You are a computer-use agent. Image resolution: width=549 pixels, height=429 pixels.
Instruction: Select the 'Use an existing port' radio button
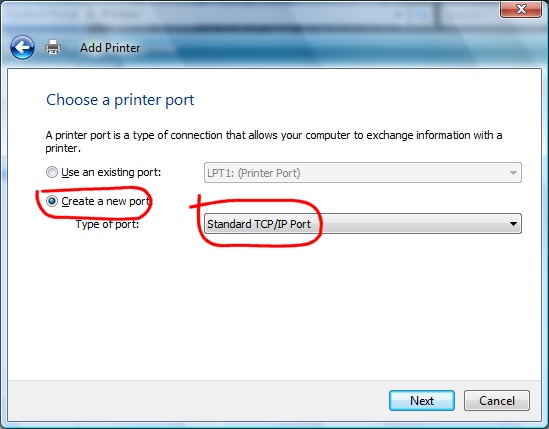coord(52,172)
